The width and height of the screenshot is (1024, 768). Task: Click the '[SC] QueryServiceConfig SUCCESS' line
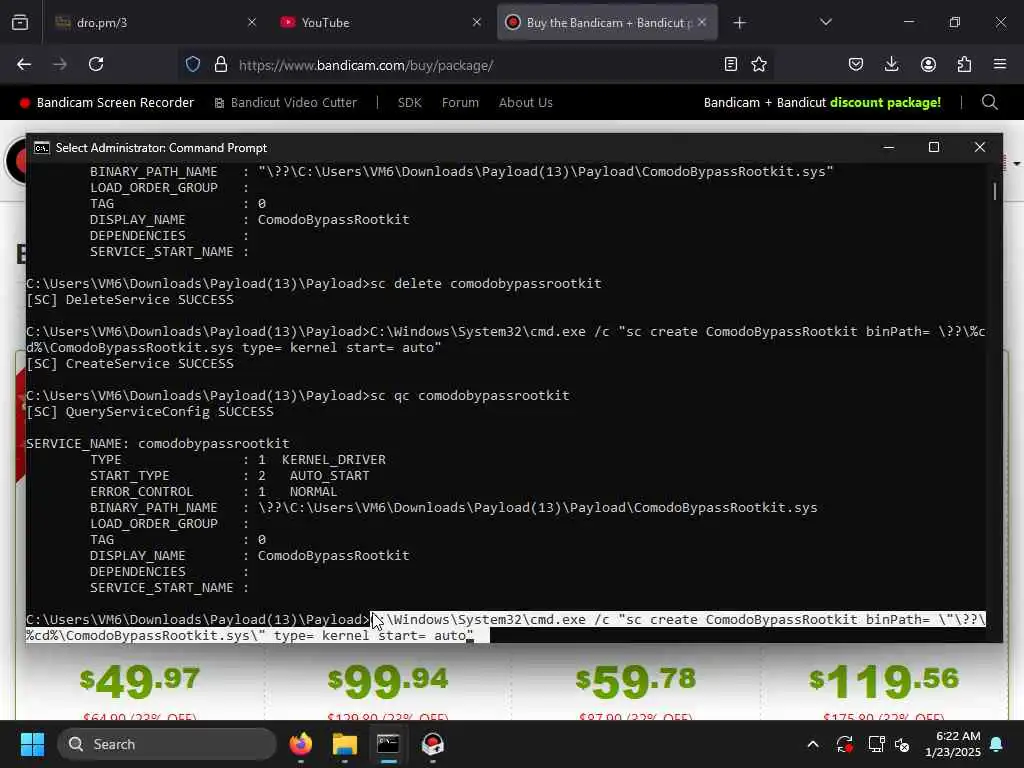click(x=150, y=411)
